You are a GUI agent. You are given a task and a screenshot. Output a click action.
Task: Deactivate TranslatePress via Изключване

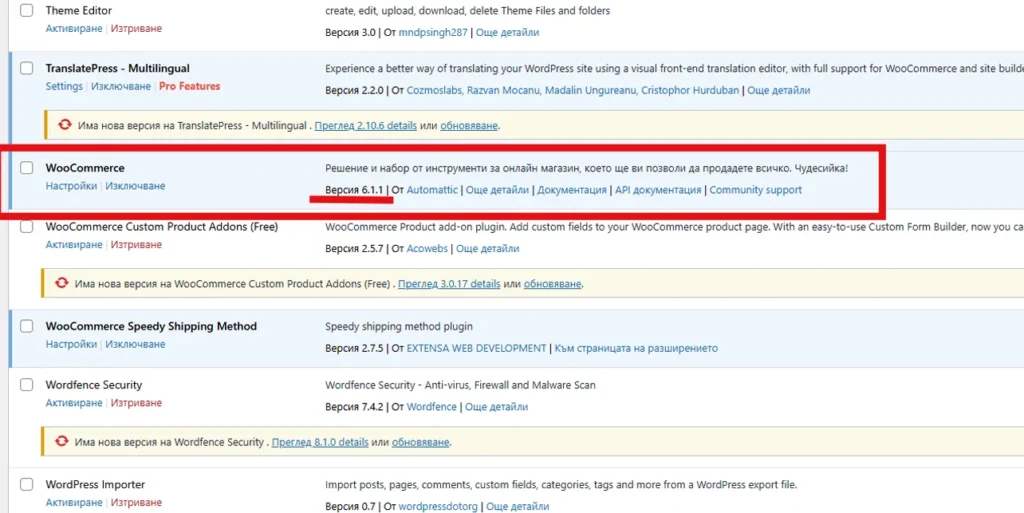[121, 86]
